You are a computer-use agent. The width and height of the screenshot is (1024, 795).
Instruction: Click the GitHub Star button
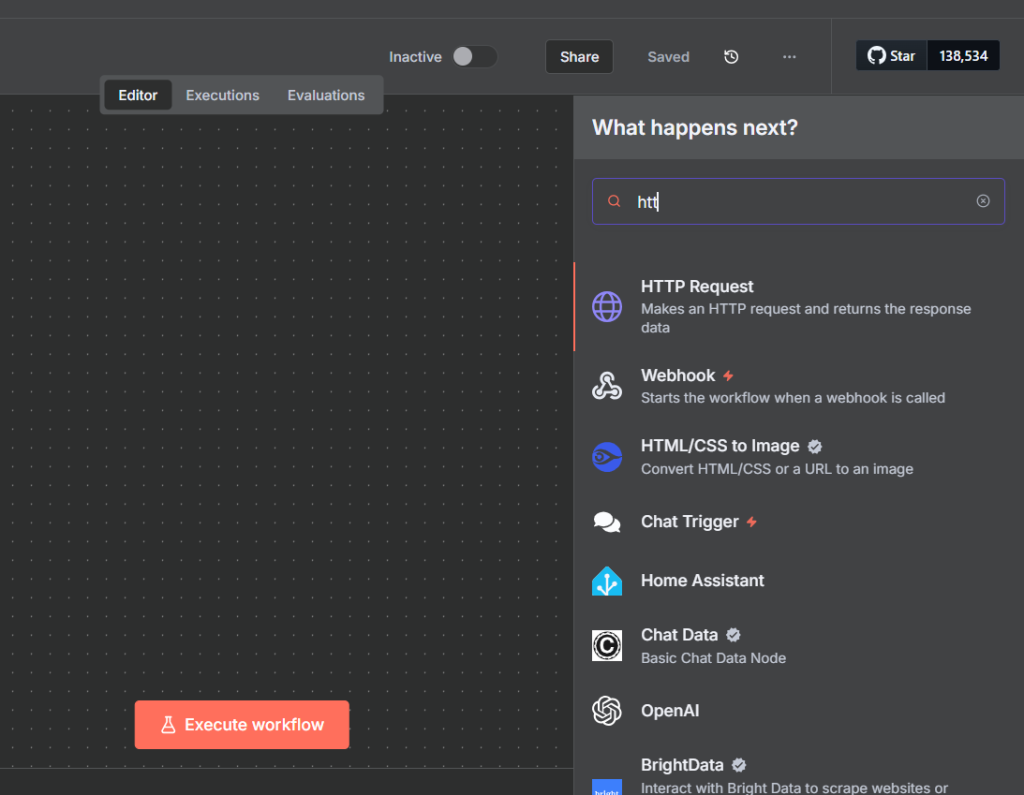pyautogui.click(x=892, y=56)
